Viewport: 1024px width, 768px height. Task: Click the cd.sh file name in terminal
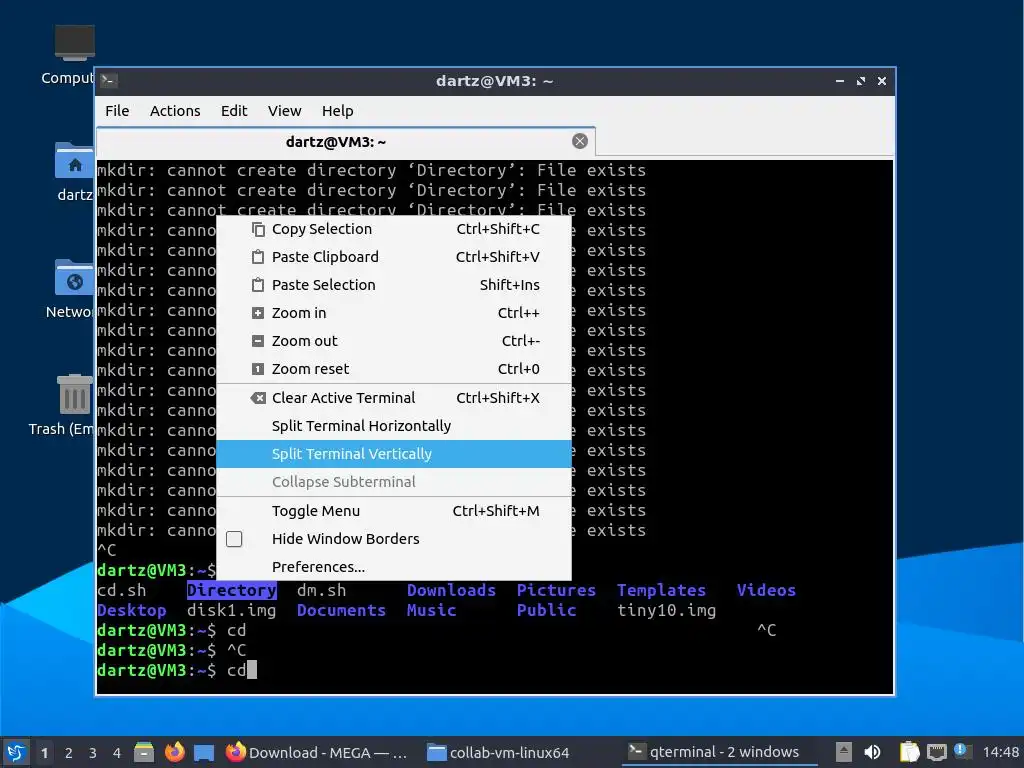[x=121, y=590]
